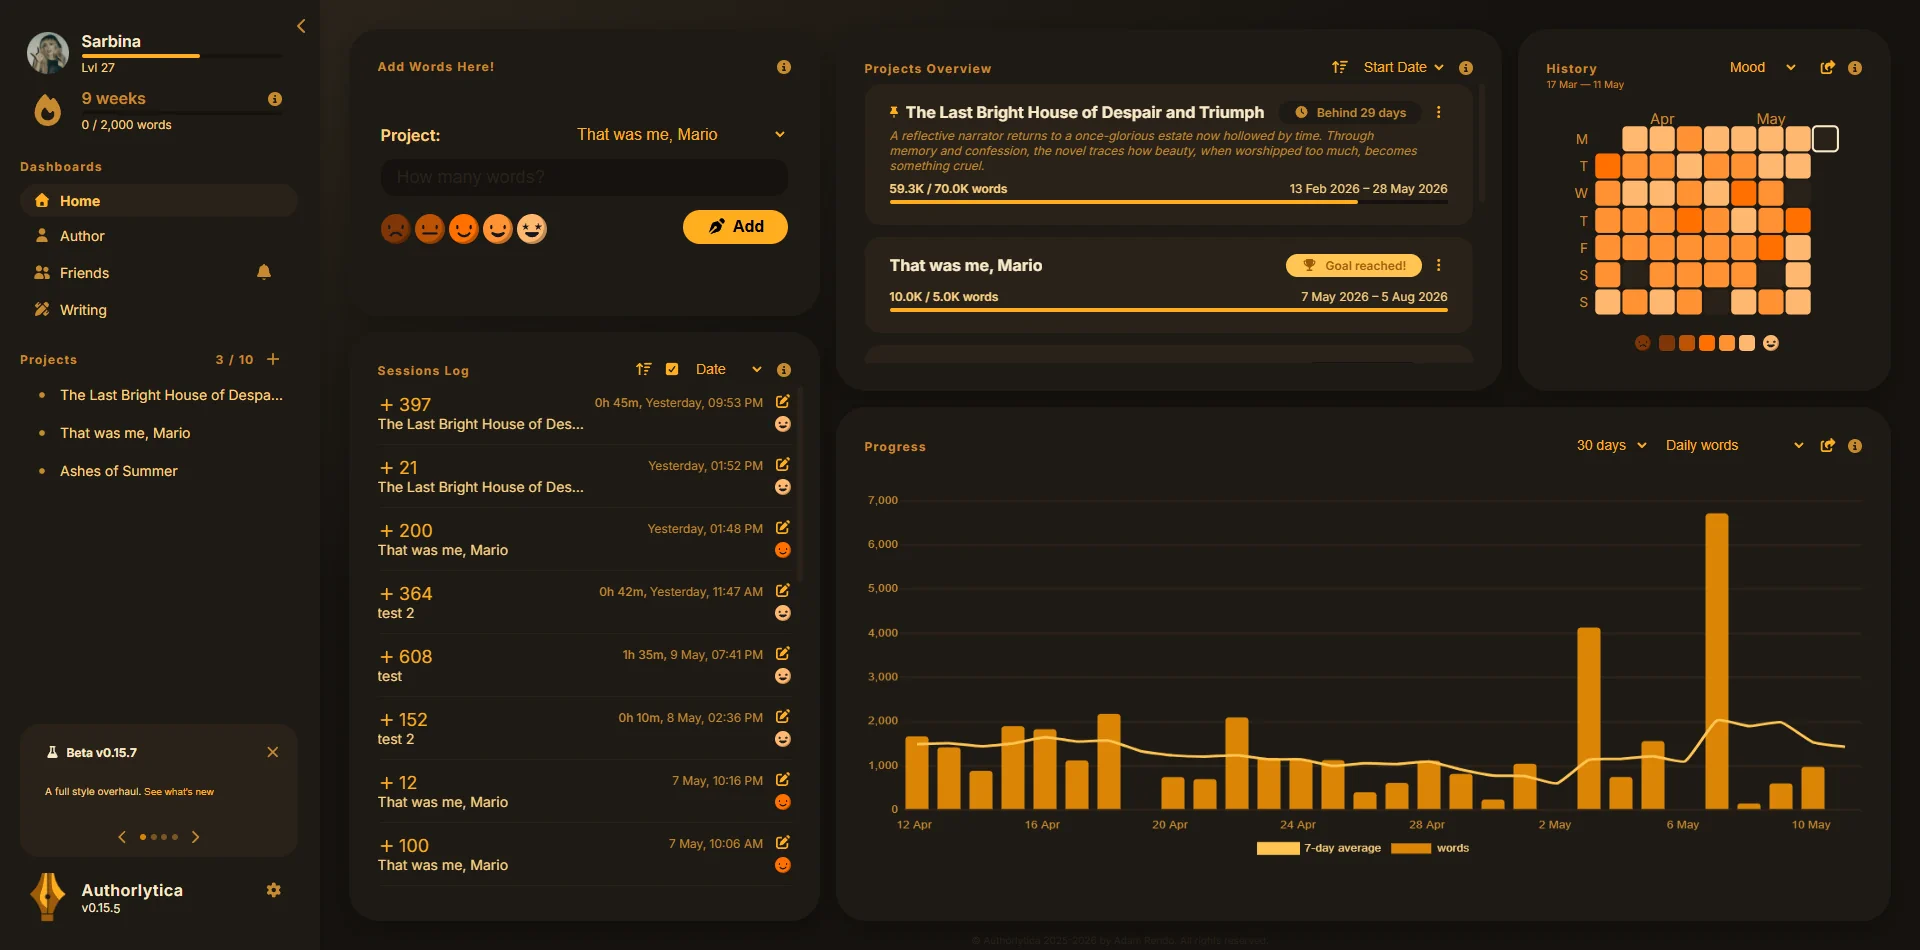Open the Start Date sort dropdown
The image size is (1920, 950).
tap(1403, 67)
